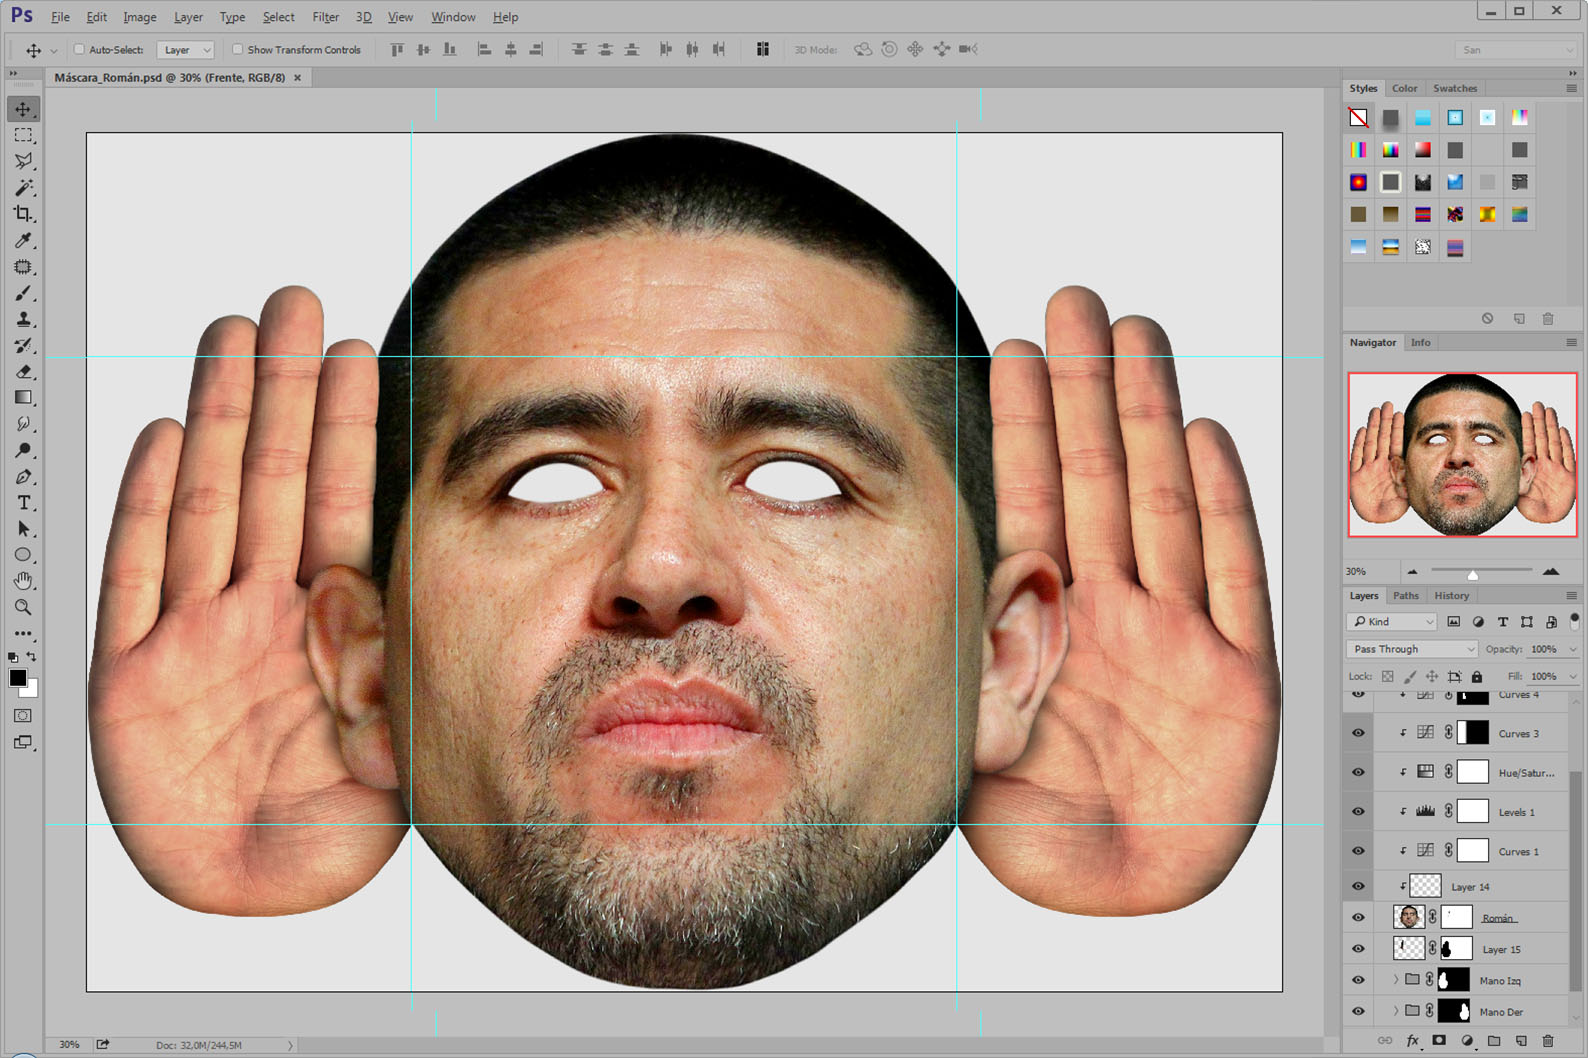Switch to the History tab

(1451, 596)
